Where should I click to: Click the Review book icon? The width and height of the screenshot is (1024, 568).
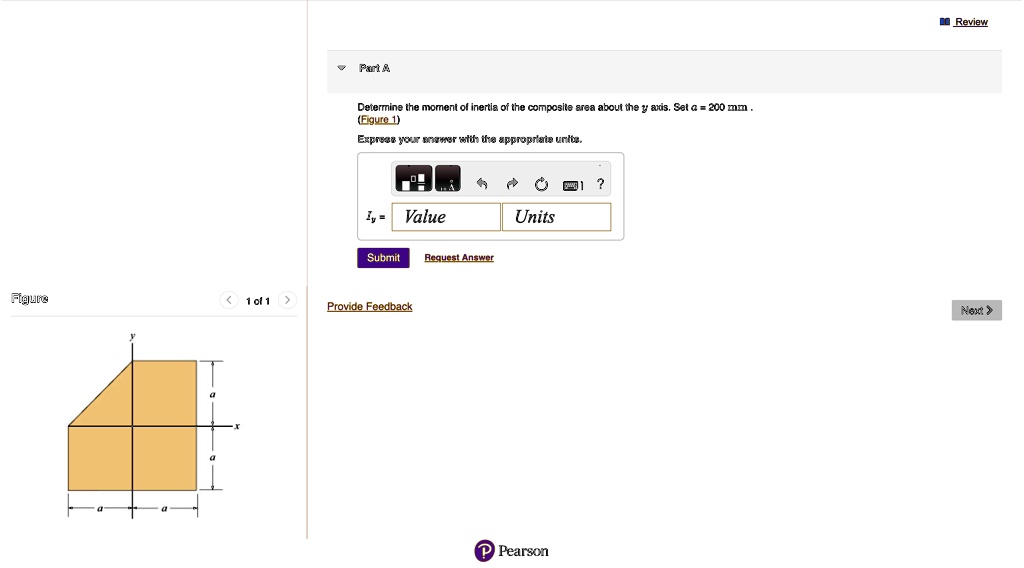tap(945, 22)
